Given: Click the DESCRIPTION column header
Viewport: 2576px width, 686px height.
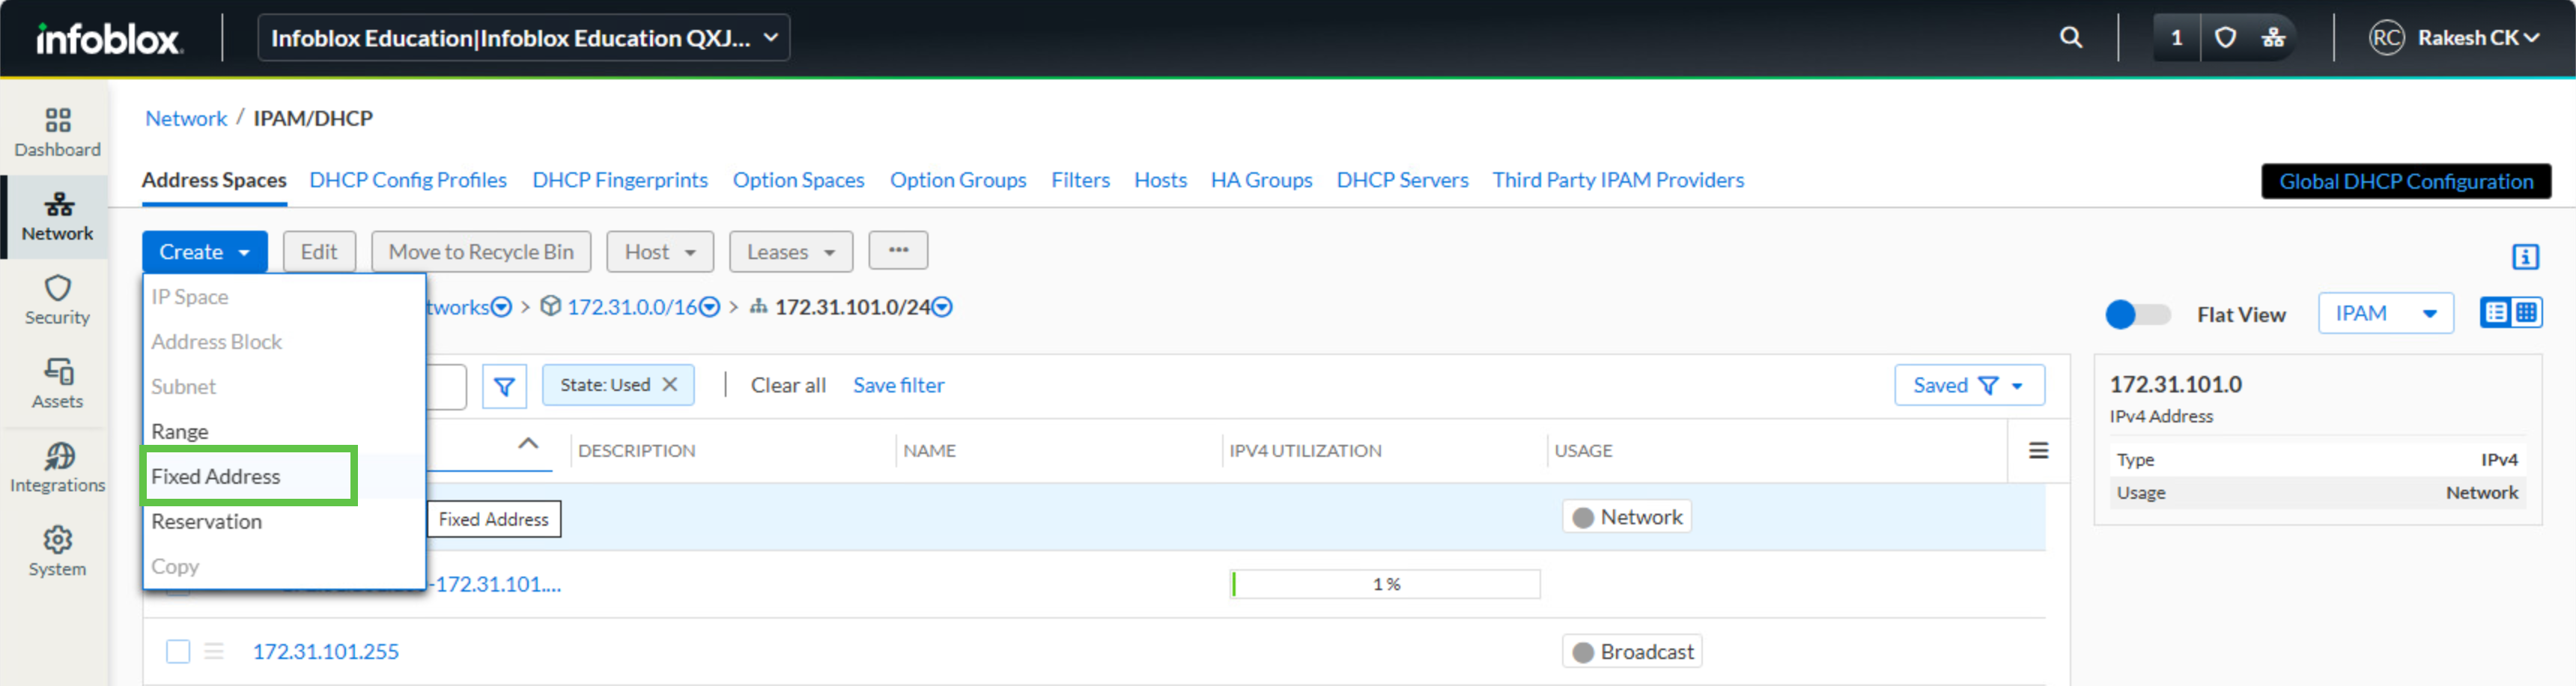Looking at the screenshot, I should pyautogui.click(x=636, y=451).
